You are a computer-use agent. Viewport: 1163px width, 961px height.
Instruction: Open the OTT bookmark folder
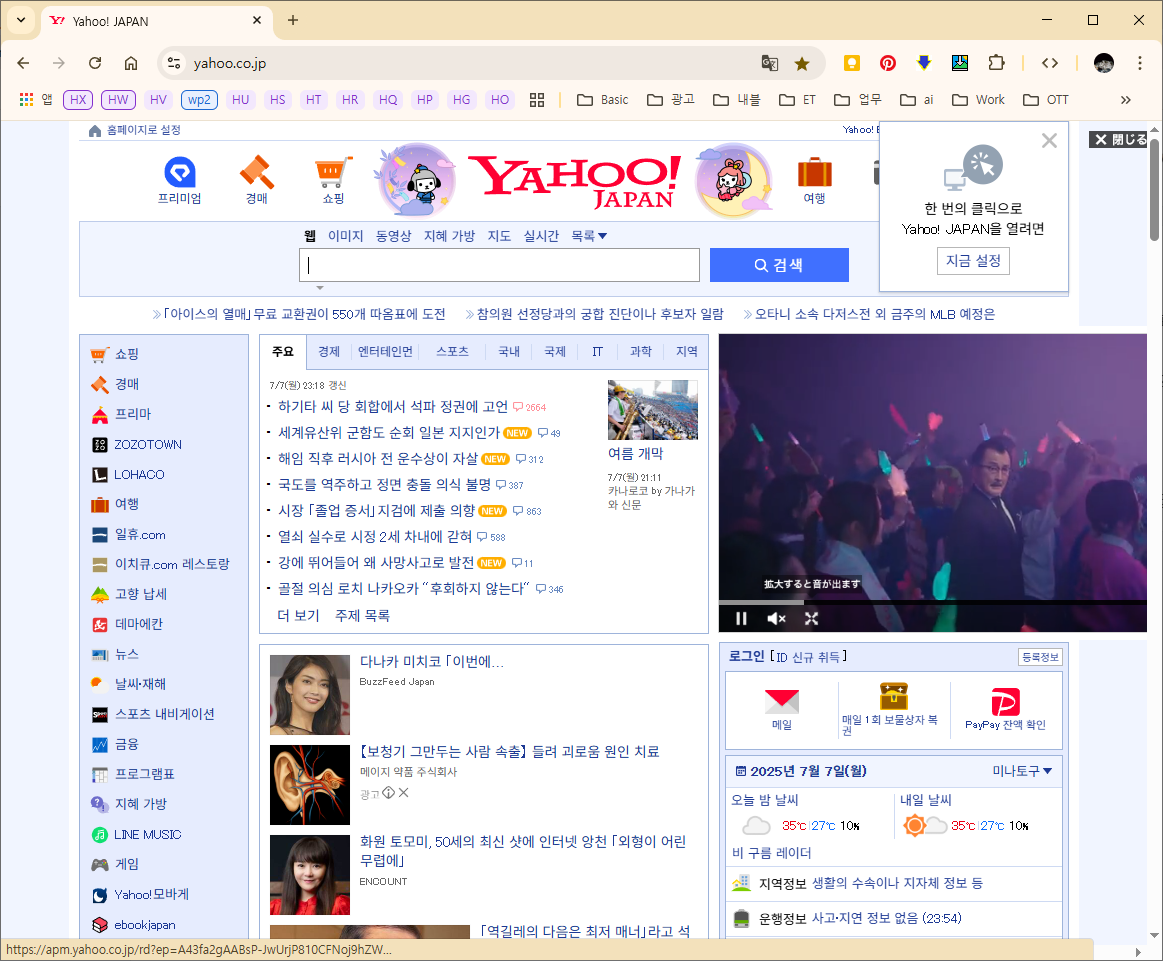[1046, 99]
